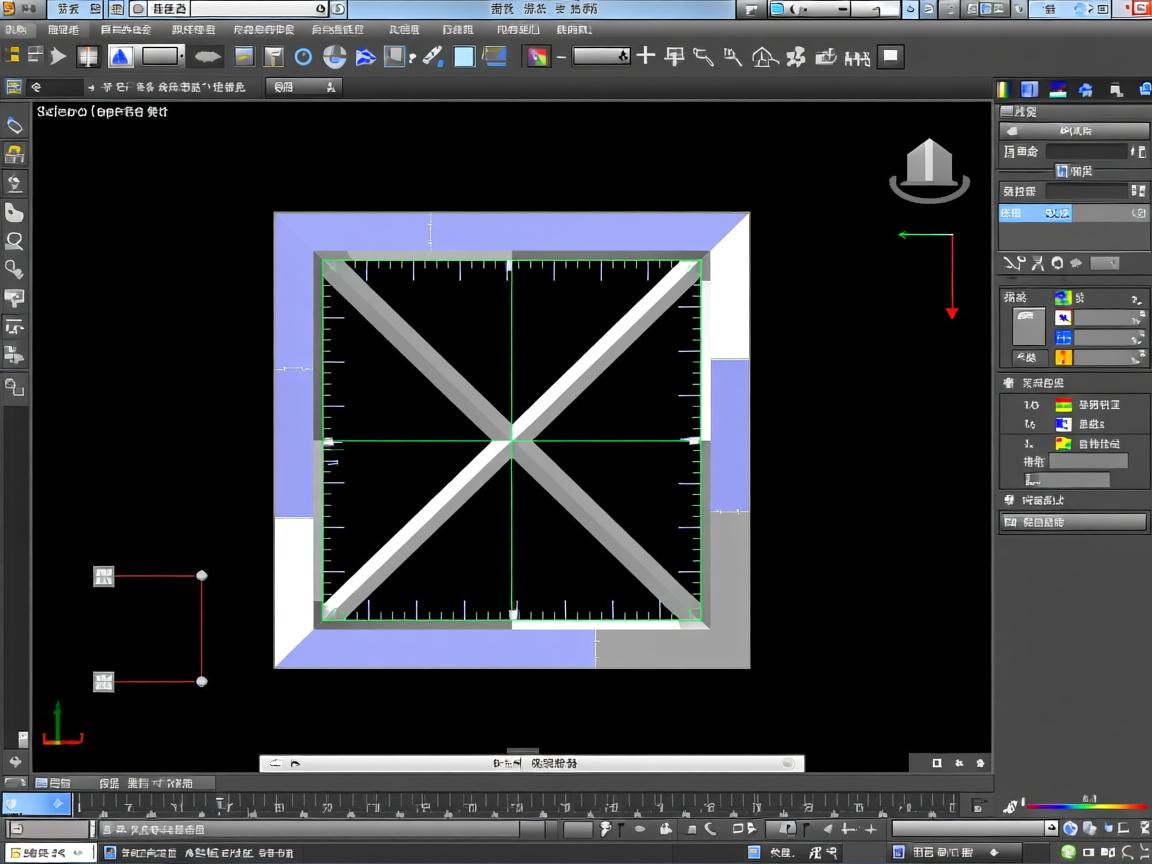Click the wide button at right panel top

tap(1074, 131)
